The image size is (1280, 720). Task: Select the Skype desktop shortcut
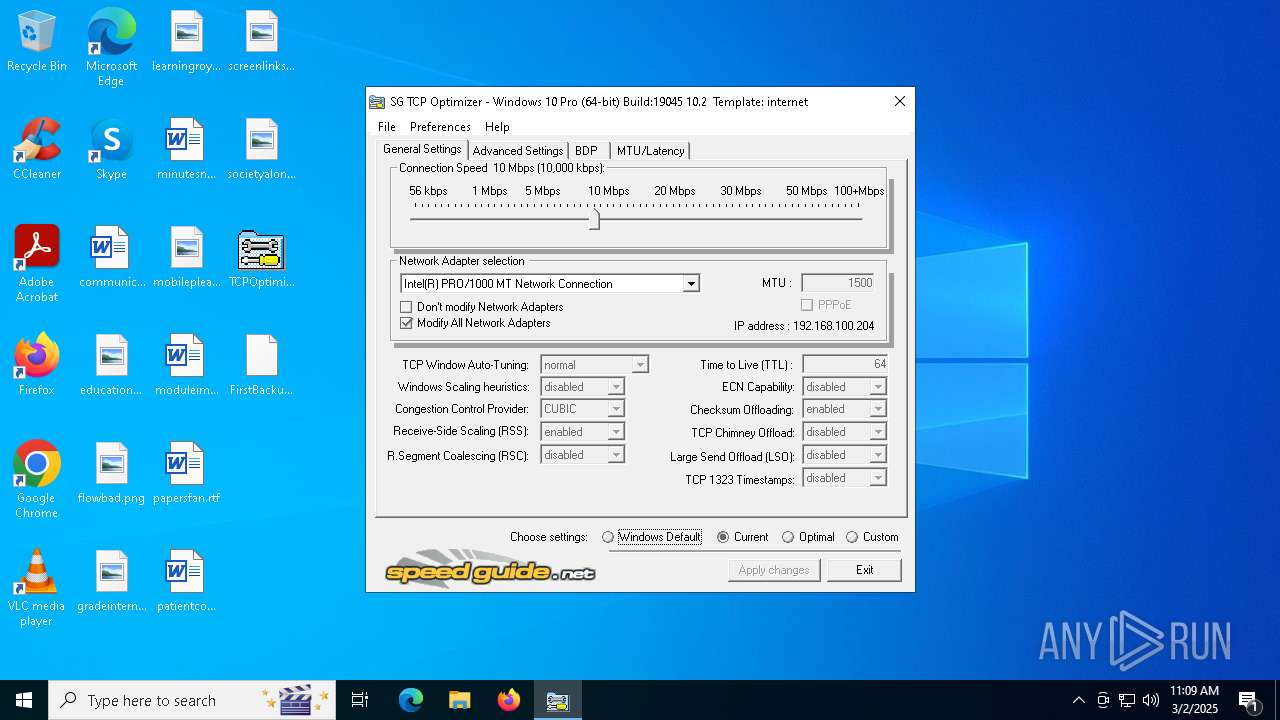111,150
